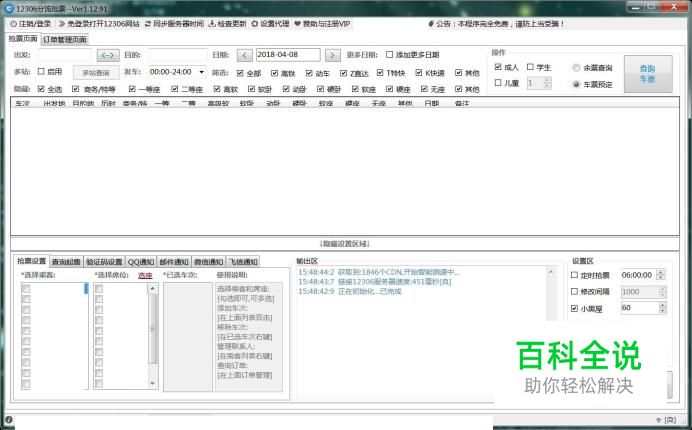The image size is (692, 430).
Task: Toggle filter K快速 checkbox
Action: click(419, 73)
